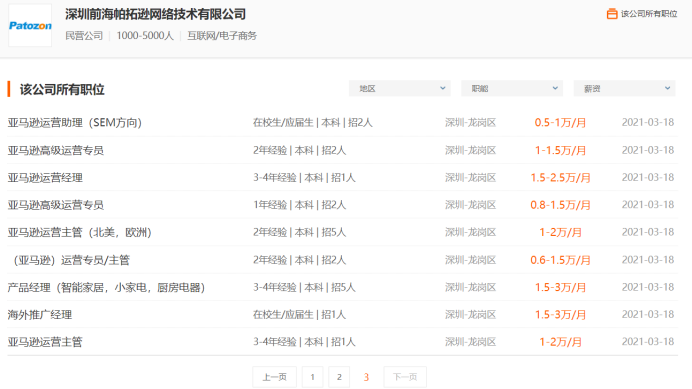Viewport: 692px width, 389px height.
Task: Open 该公司所有职位 link at top right
Action: pos(649,14)
